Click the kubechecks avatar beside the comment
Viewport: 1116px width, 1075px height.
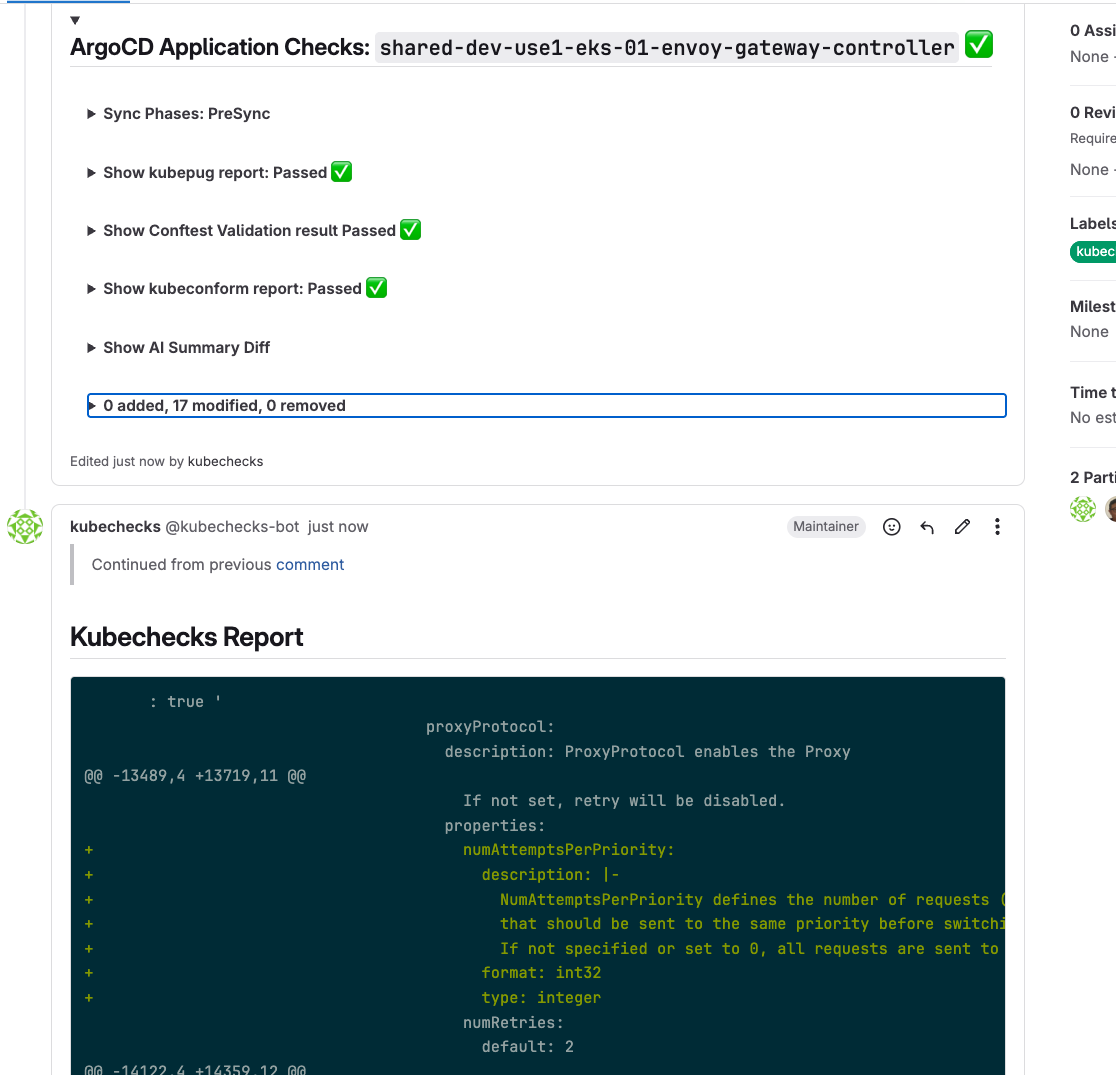pos(25,527)
